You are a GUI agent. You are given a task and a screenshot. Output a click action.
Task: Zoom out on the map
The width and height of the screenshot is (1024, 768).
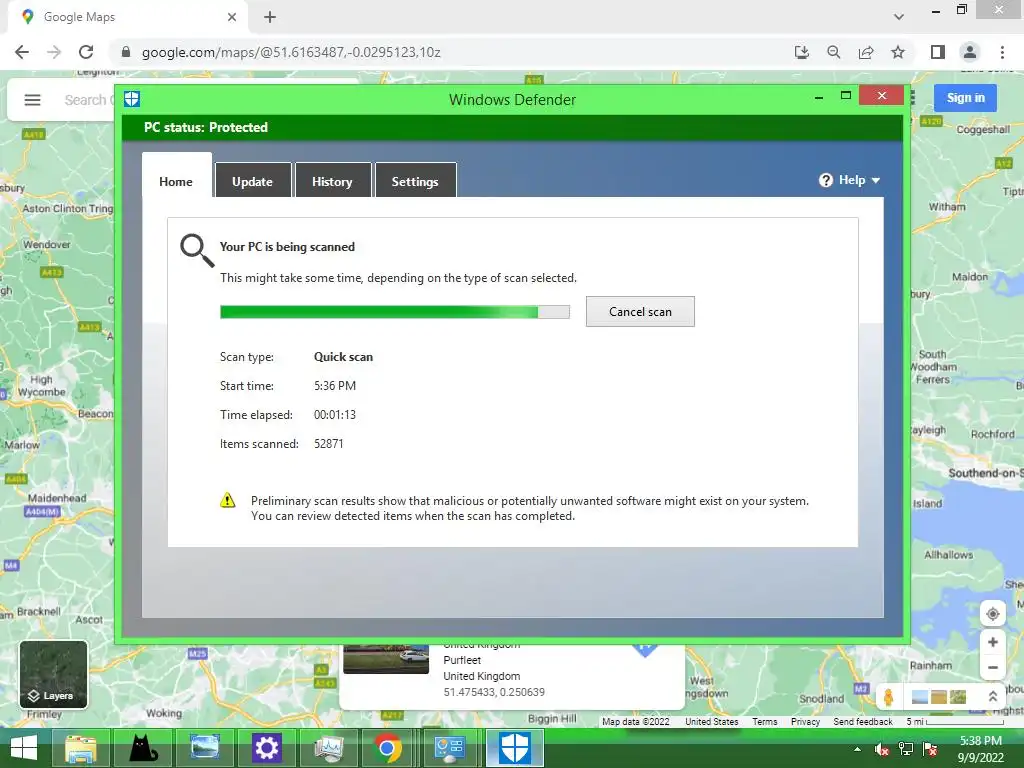tap(993, 667)
